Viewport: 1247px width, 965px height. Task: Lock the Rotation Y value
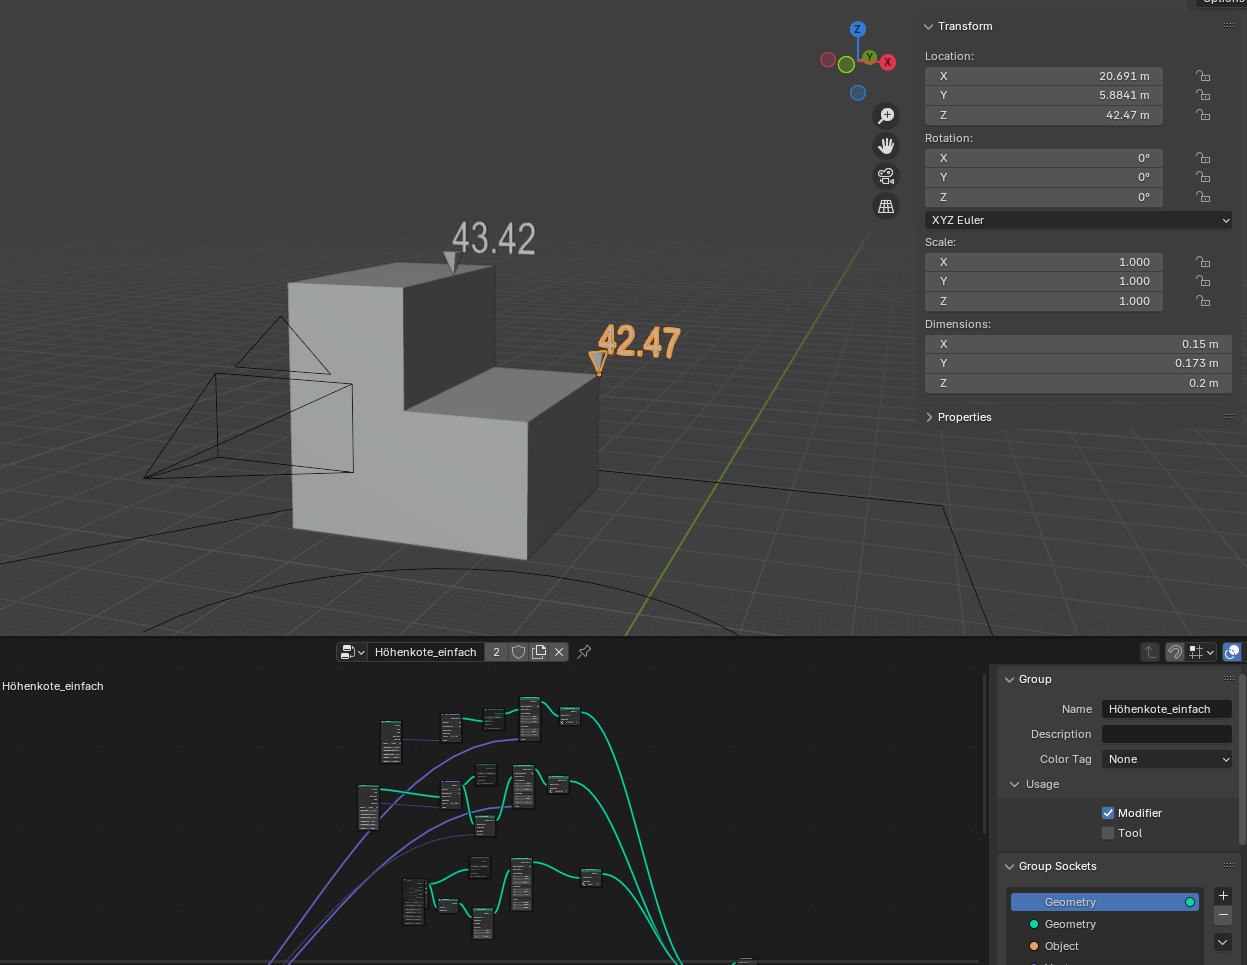(1203, 177)
